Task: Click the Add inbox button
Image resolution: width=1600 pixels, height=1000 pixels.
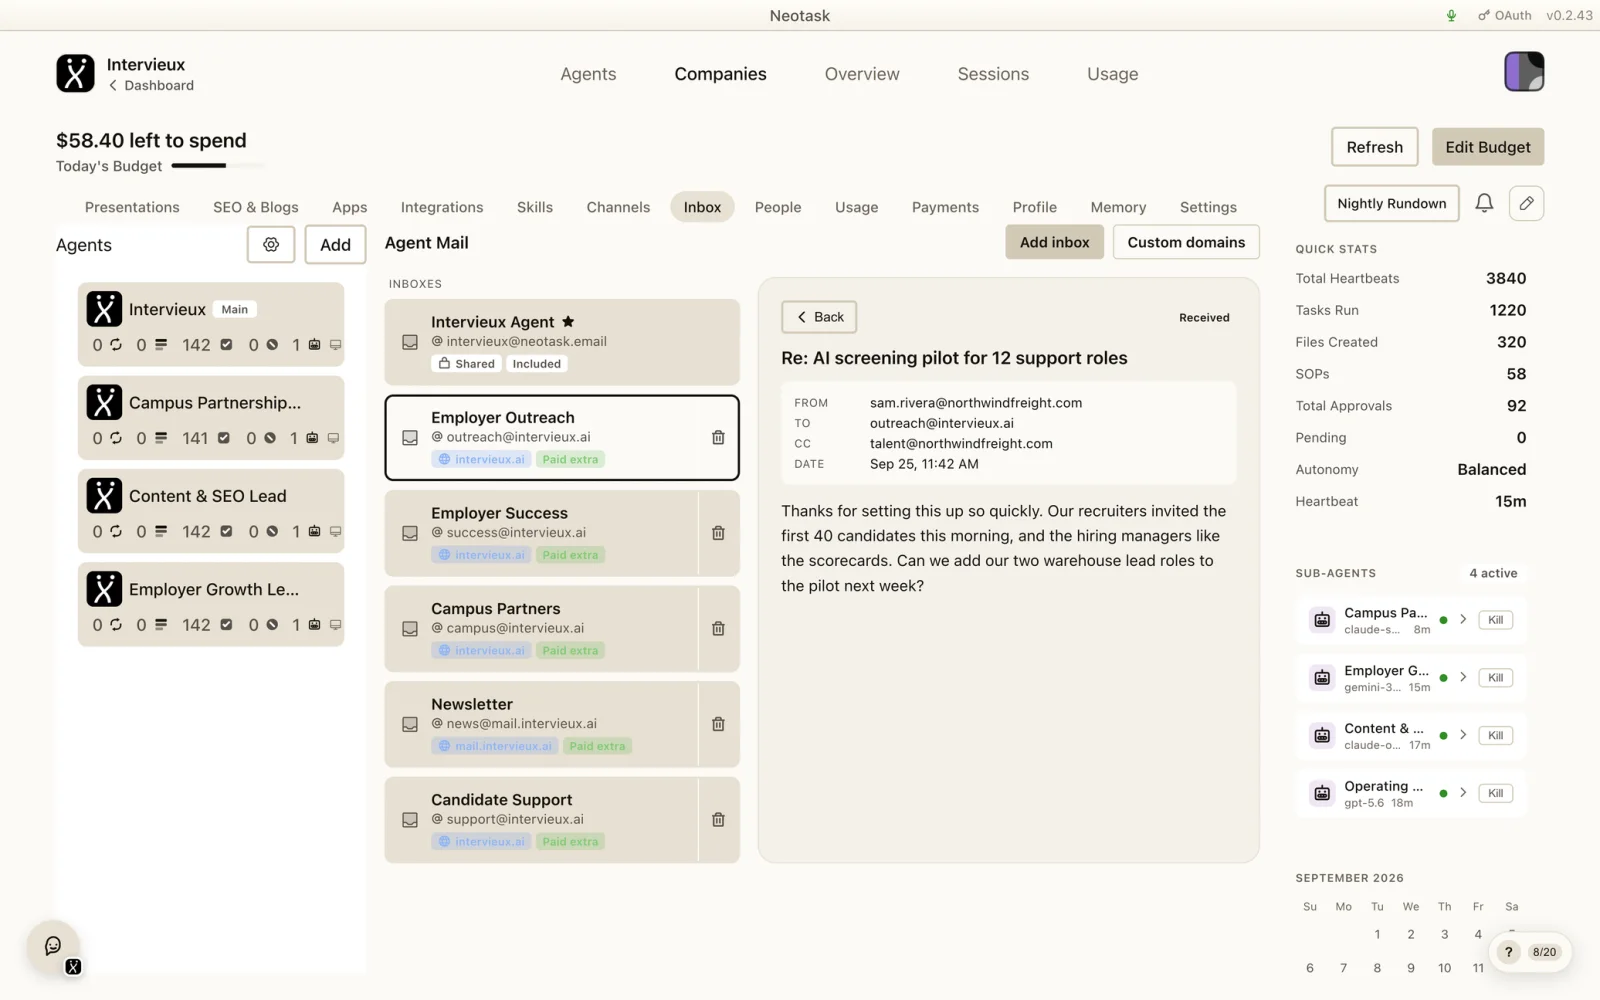Action: click(x=1054, y=242)
